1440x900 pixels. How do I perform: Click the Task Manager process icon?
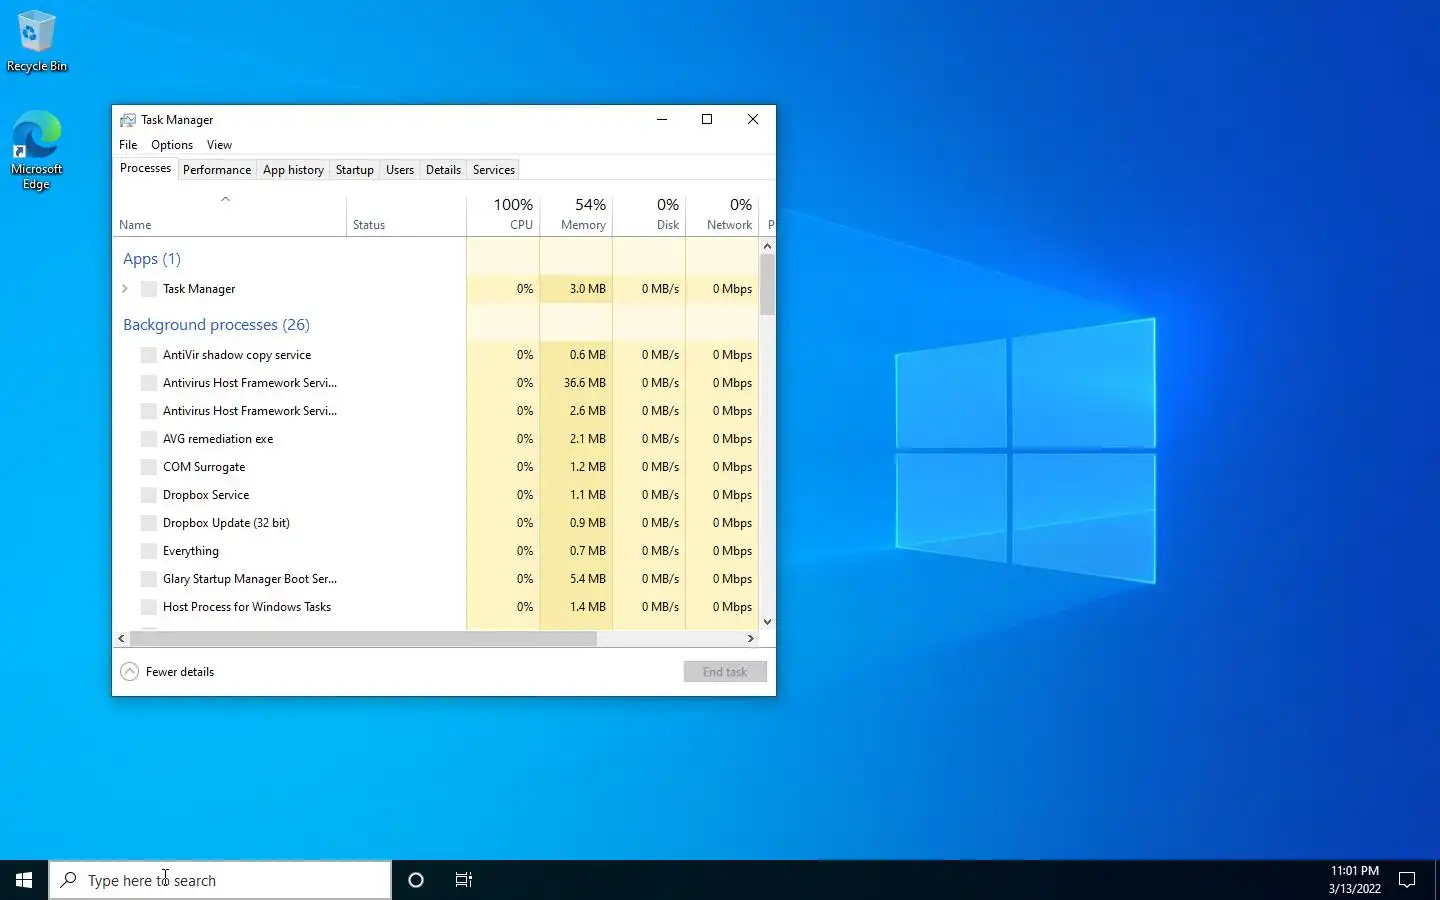click(x=149, y=289)
